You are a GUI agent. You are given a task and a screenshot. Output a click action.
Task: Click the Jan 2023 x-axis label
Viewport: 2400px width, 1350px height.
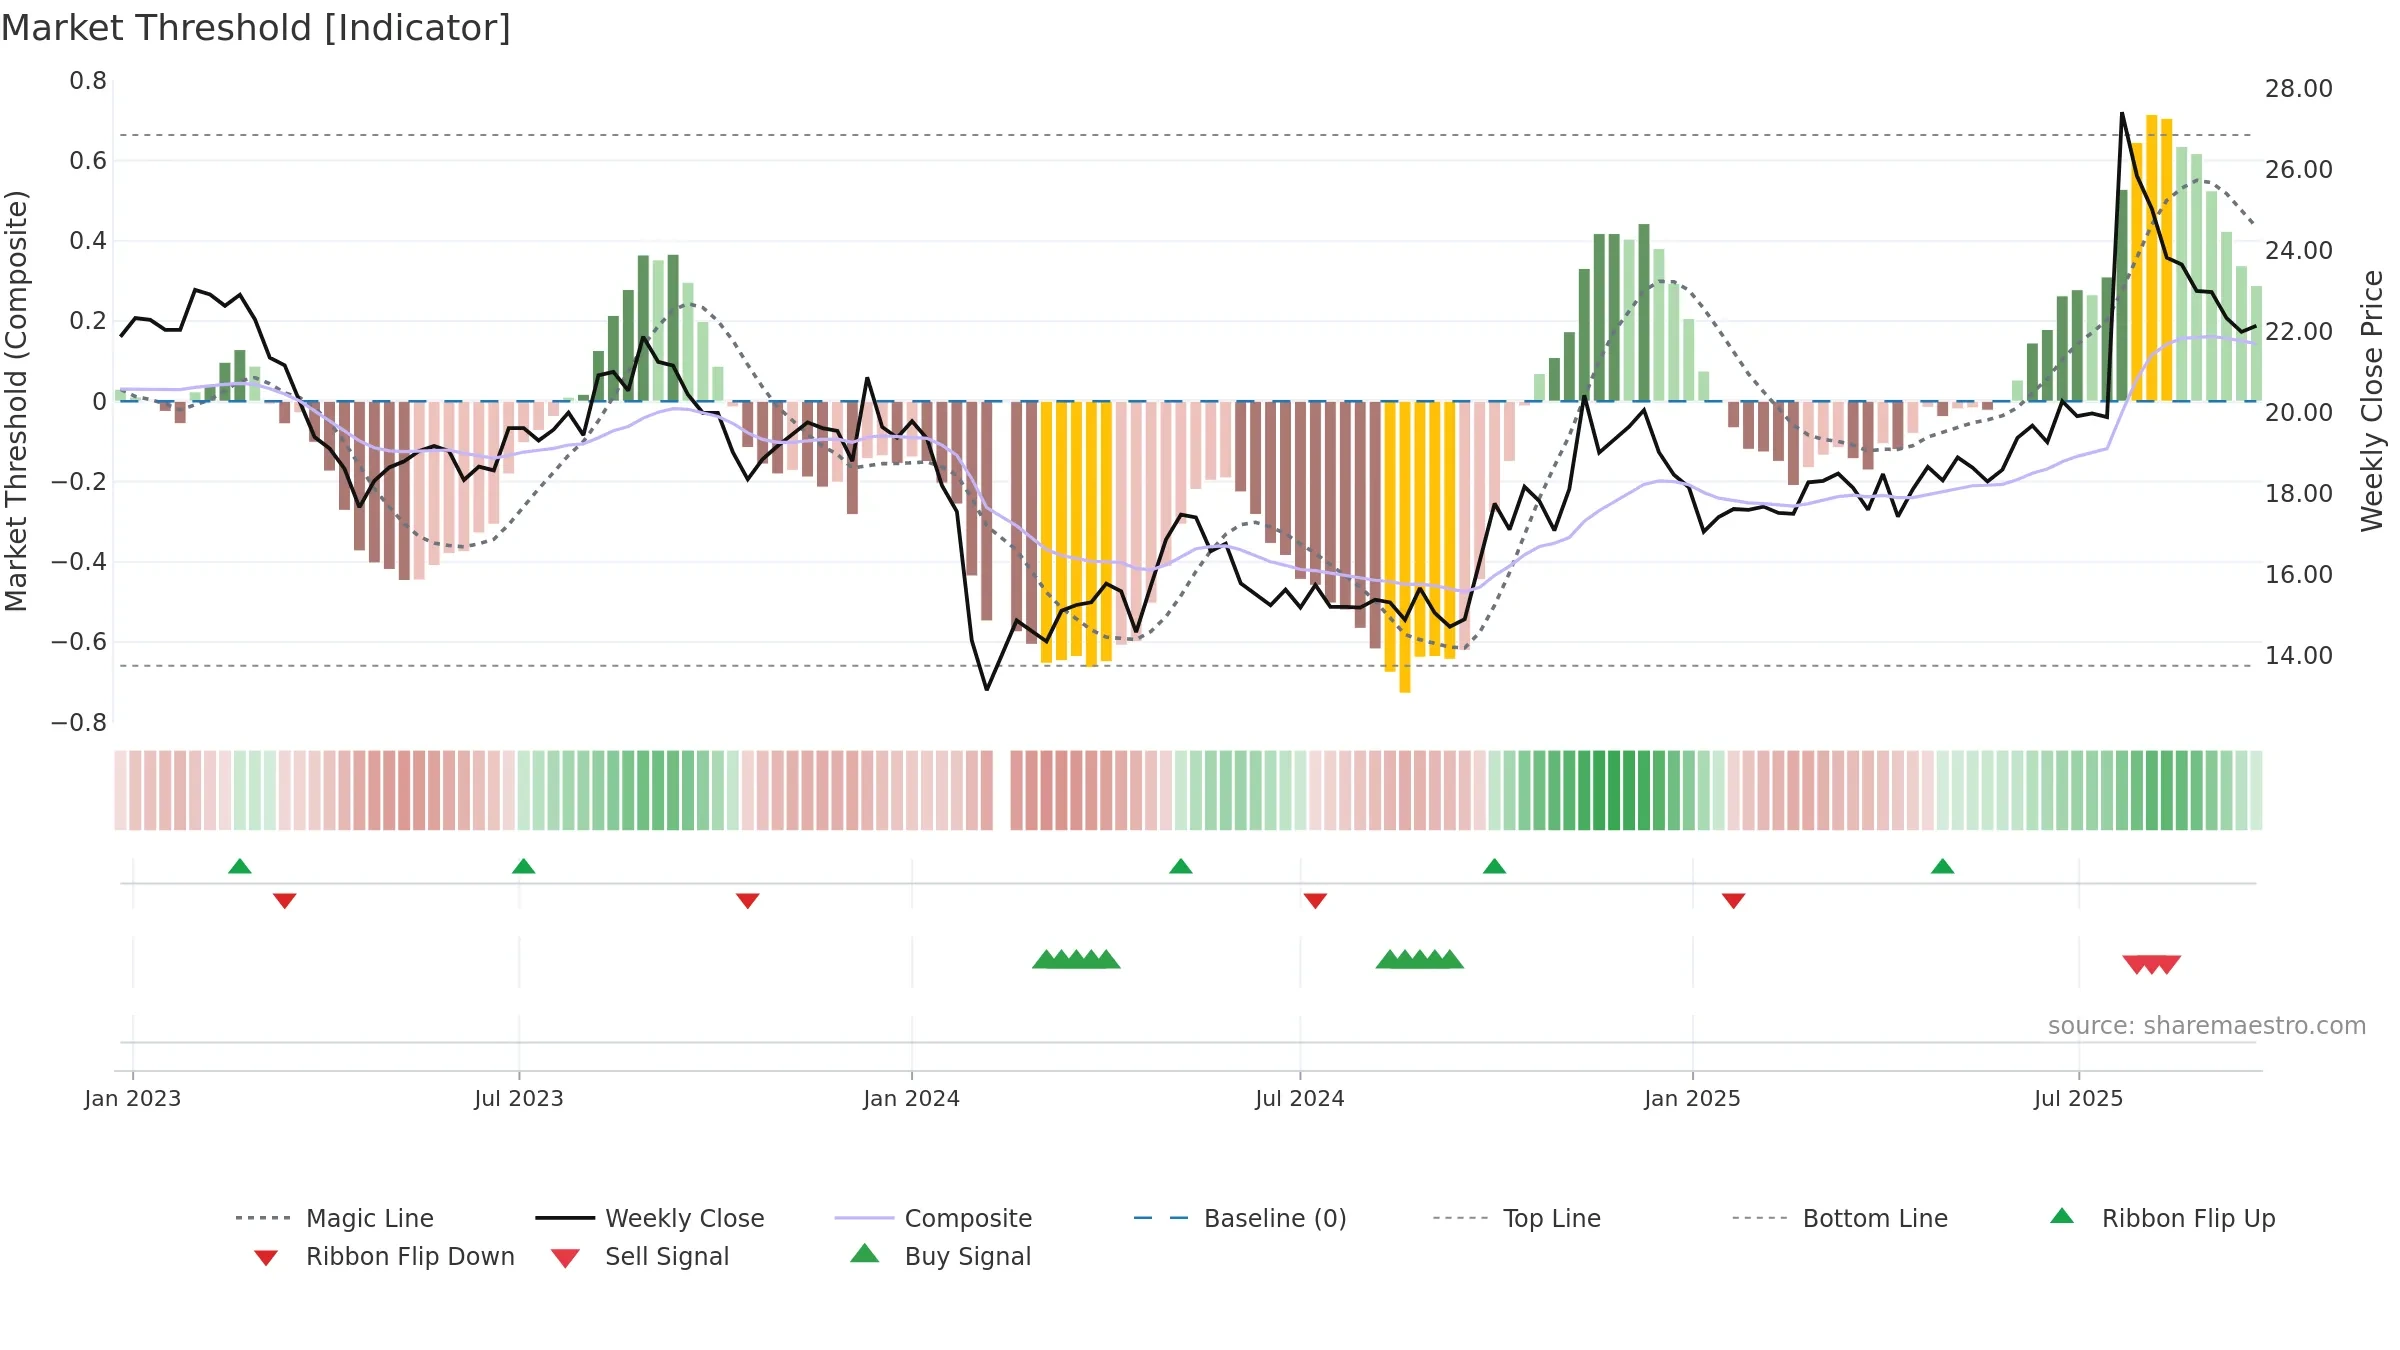pyautogui.click(x=133, y=1098)
